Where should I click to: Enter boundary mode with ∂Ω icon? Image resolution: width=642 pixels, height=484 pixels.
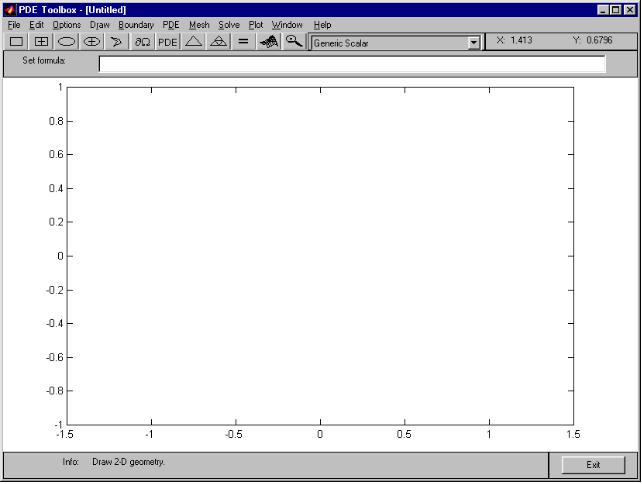coord(142,41)
